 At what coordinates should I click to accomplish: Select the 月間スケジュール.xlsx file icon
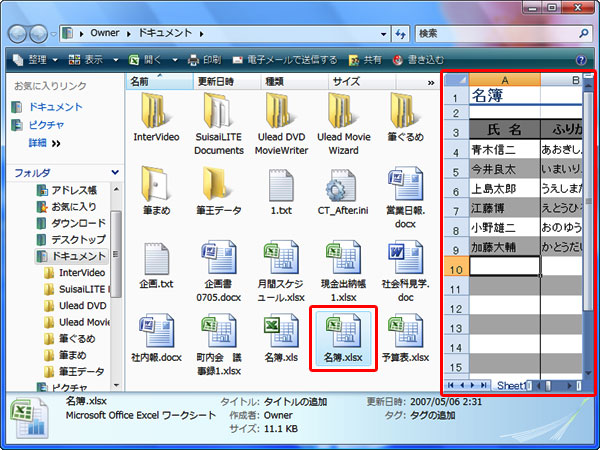pos(281,257)
